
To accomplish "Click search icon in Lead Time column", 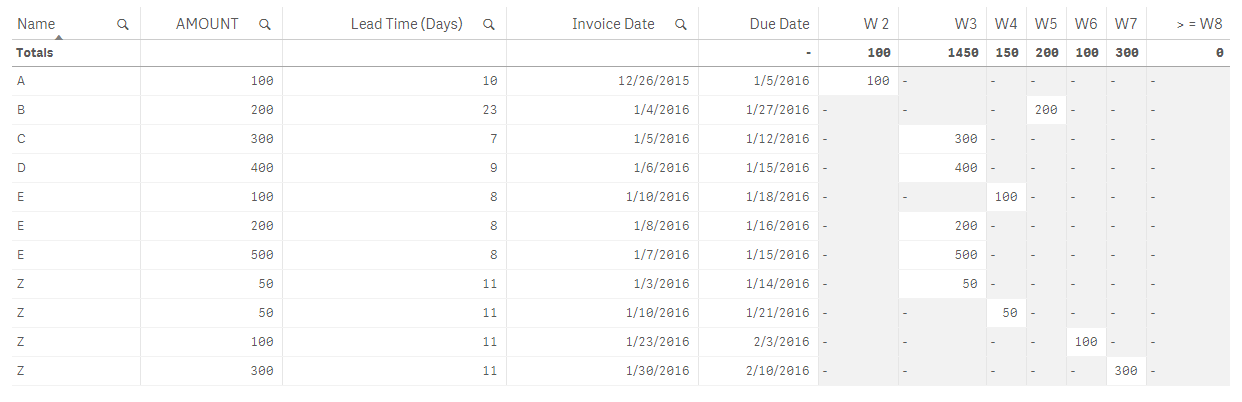I will tap(488, 24).
